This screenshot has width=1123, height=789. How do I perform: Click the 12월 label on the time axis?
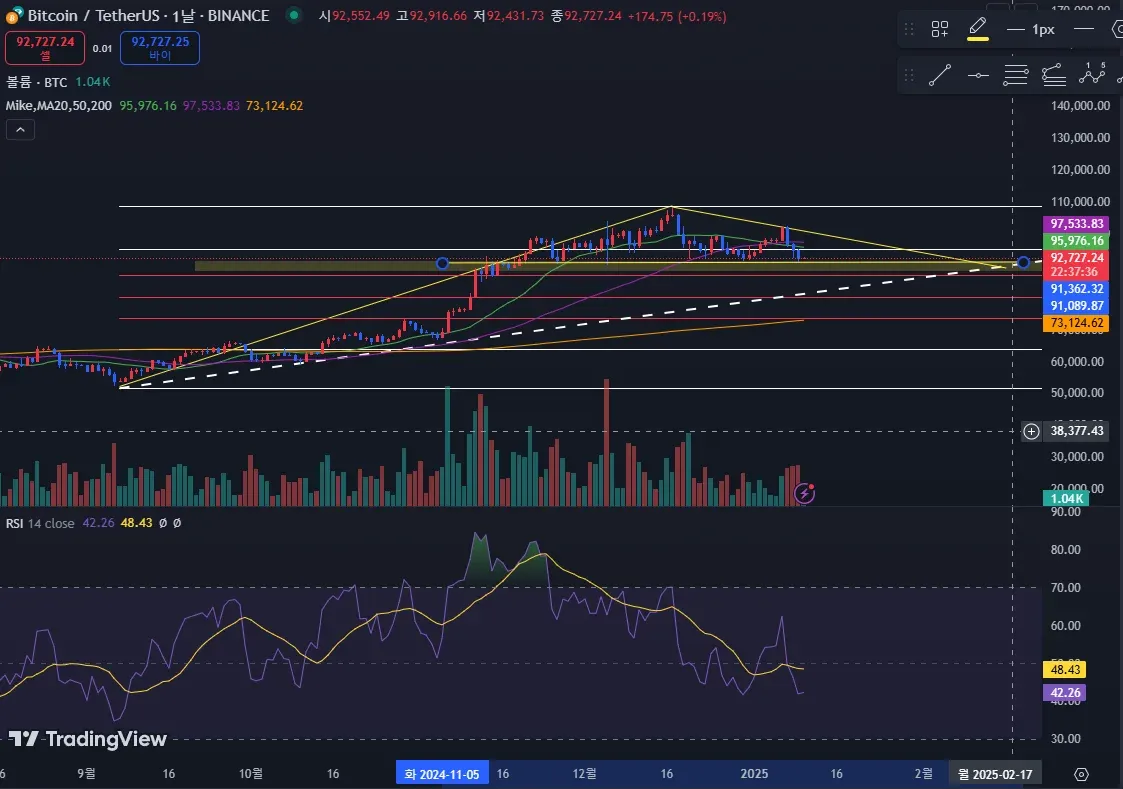(x=584, y=773)
